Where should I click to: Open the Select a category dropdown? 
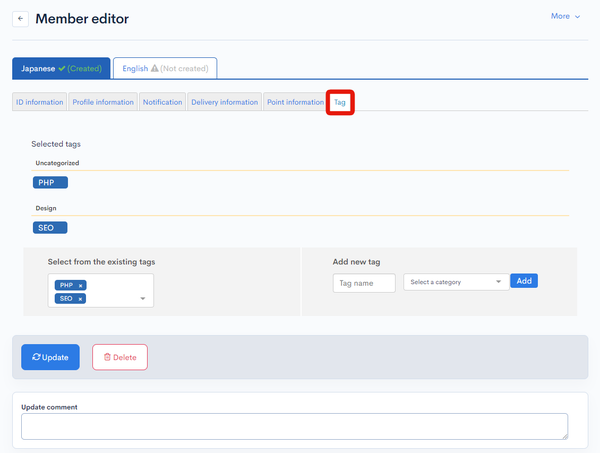[x=456, y=282]
